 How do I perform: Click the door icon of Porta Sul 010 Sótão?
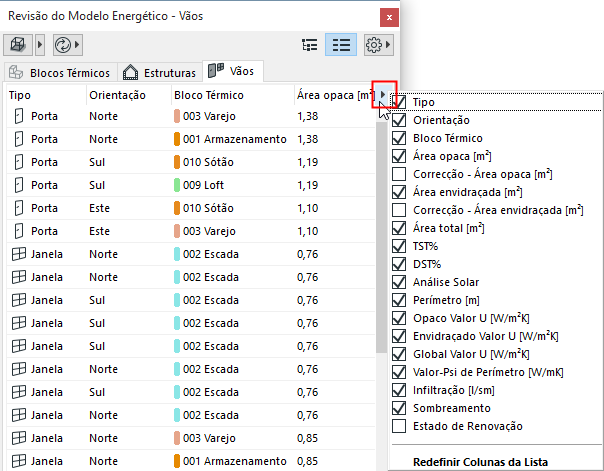[x=19, y=162]
